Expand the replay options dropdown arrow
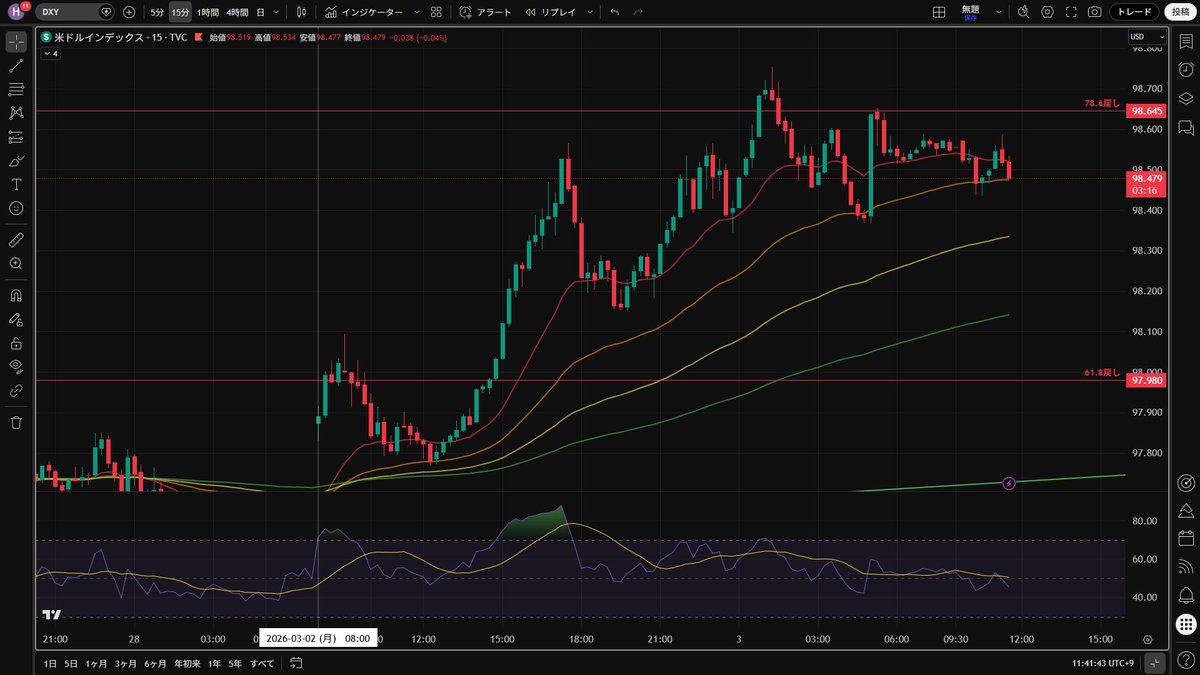Viewport: 1200px width, 675px height. pos(588,12)
